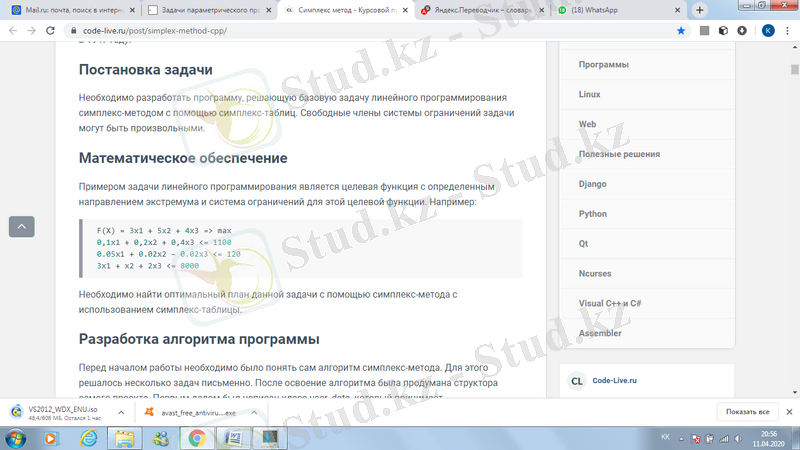Open the Windows Start menu
The height and width of the screenshot is (450, 800).
pyautogui.click(x=17, y=438)
